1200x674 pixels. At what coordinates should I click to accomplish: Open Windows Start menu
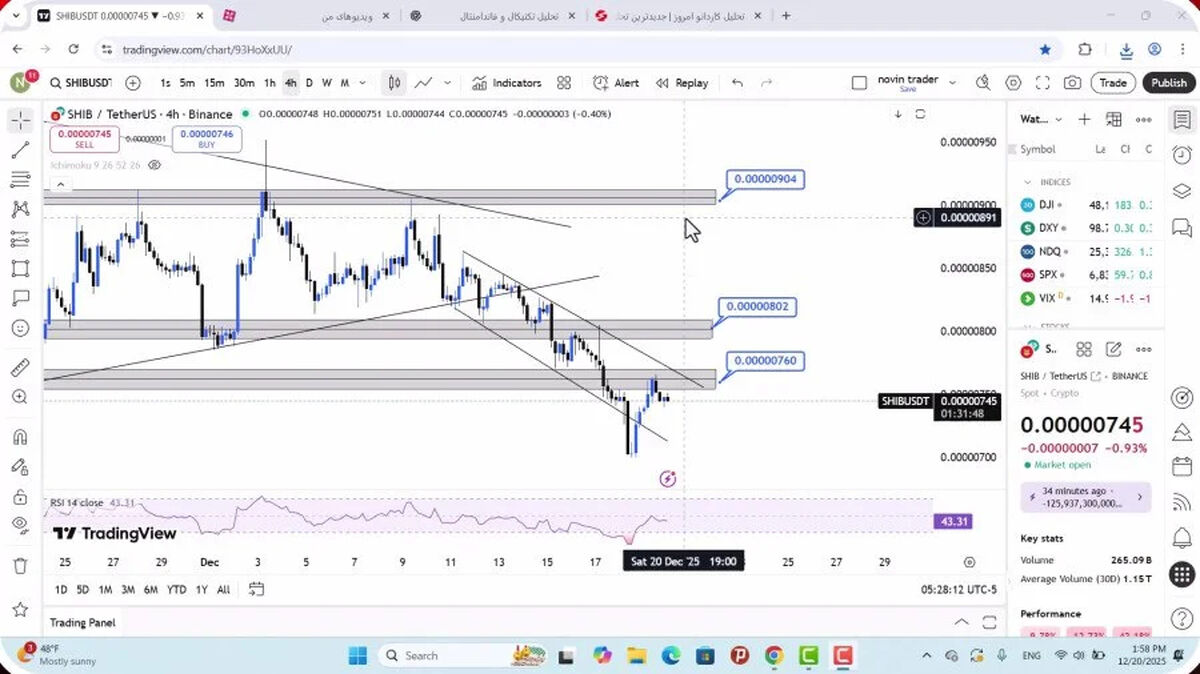(357, 655)
